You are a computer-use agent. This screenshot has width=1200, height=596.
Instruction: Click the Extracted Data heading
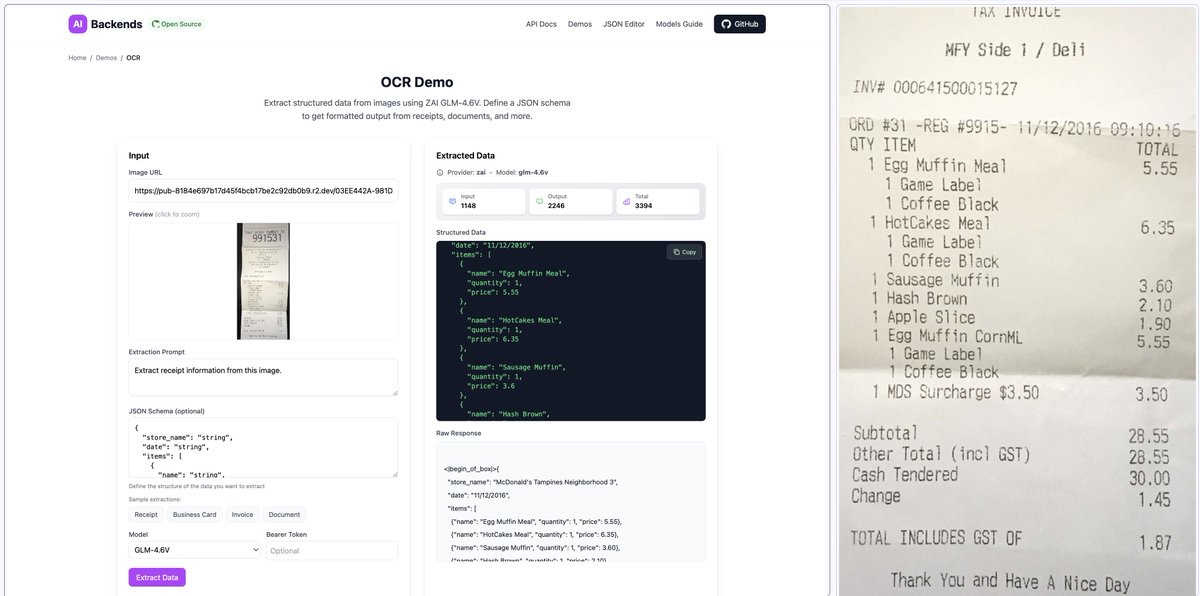[x=465, y=156]
